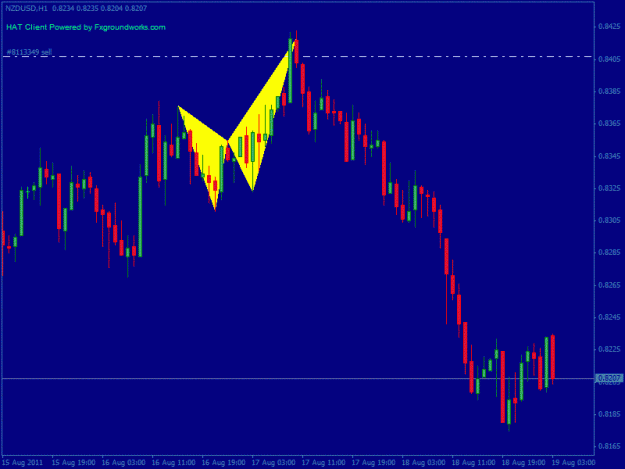625x469 pixels.
Task: Select the #8113349 sell order label
Action: pos(29,52)
